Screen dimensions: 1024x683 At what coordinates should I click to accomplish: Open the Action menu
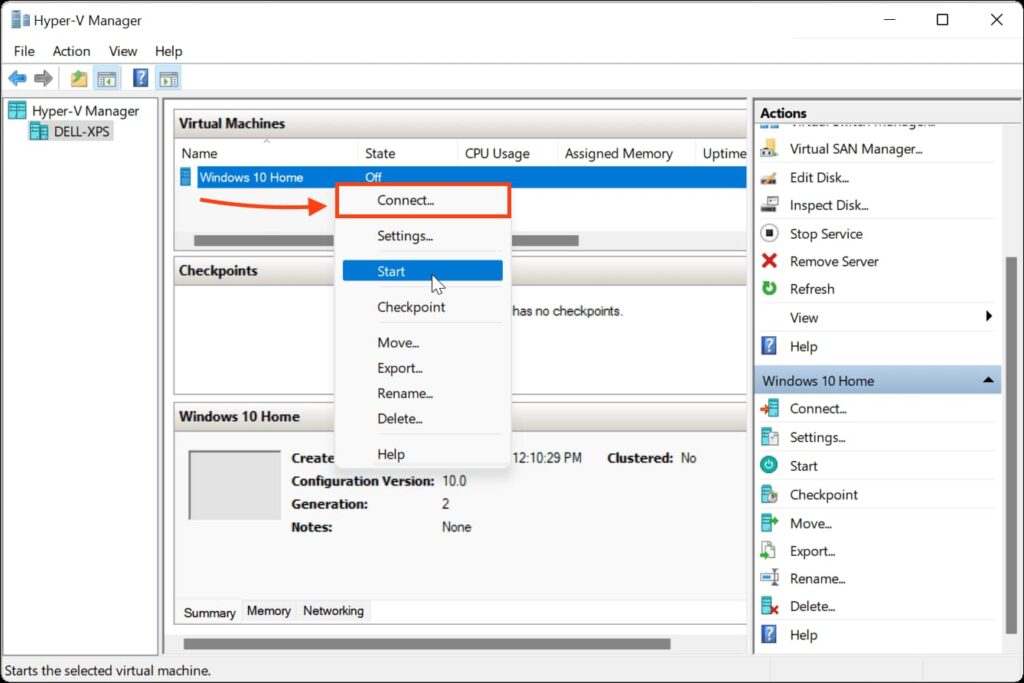[71, 51]
